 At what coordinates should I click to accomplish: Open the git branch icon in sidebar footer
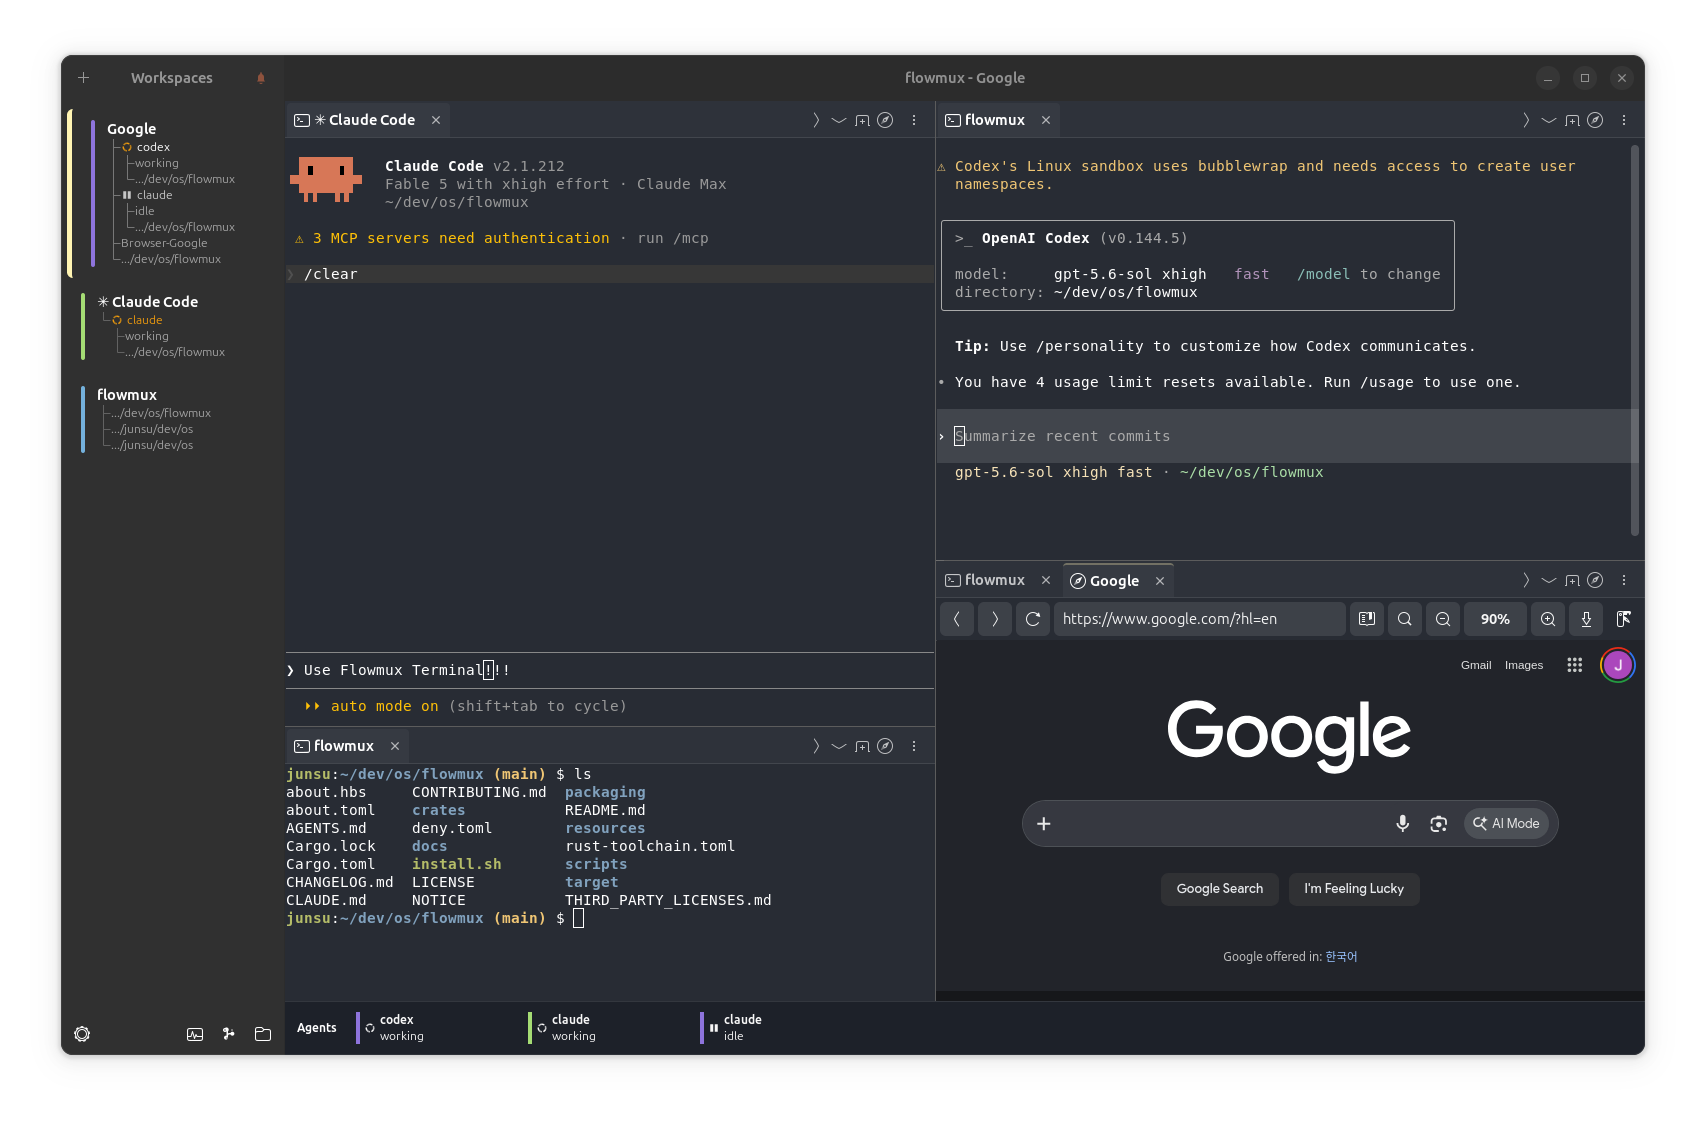point(229,1034)
